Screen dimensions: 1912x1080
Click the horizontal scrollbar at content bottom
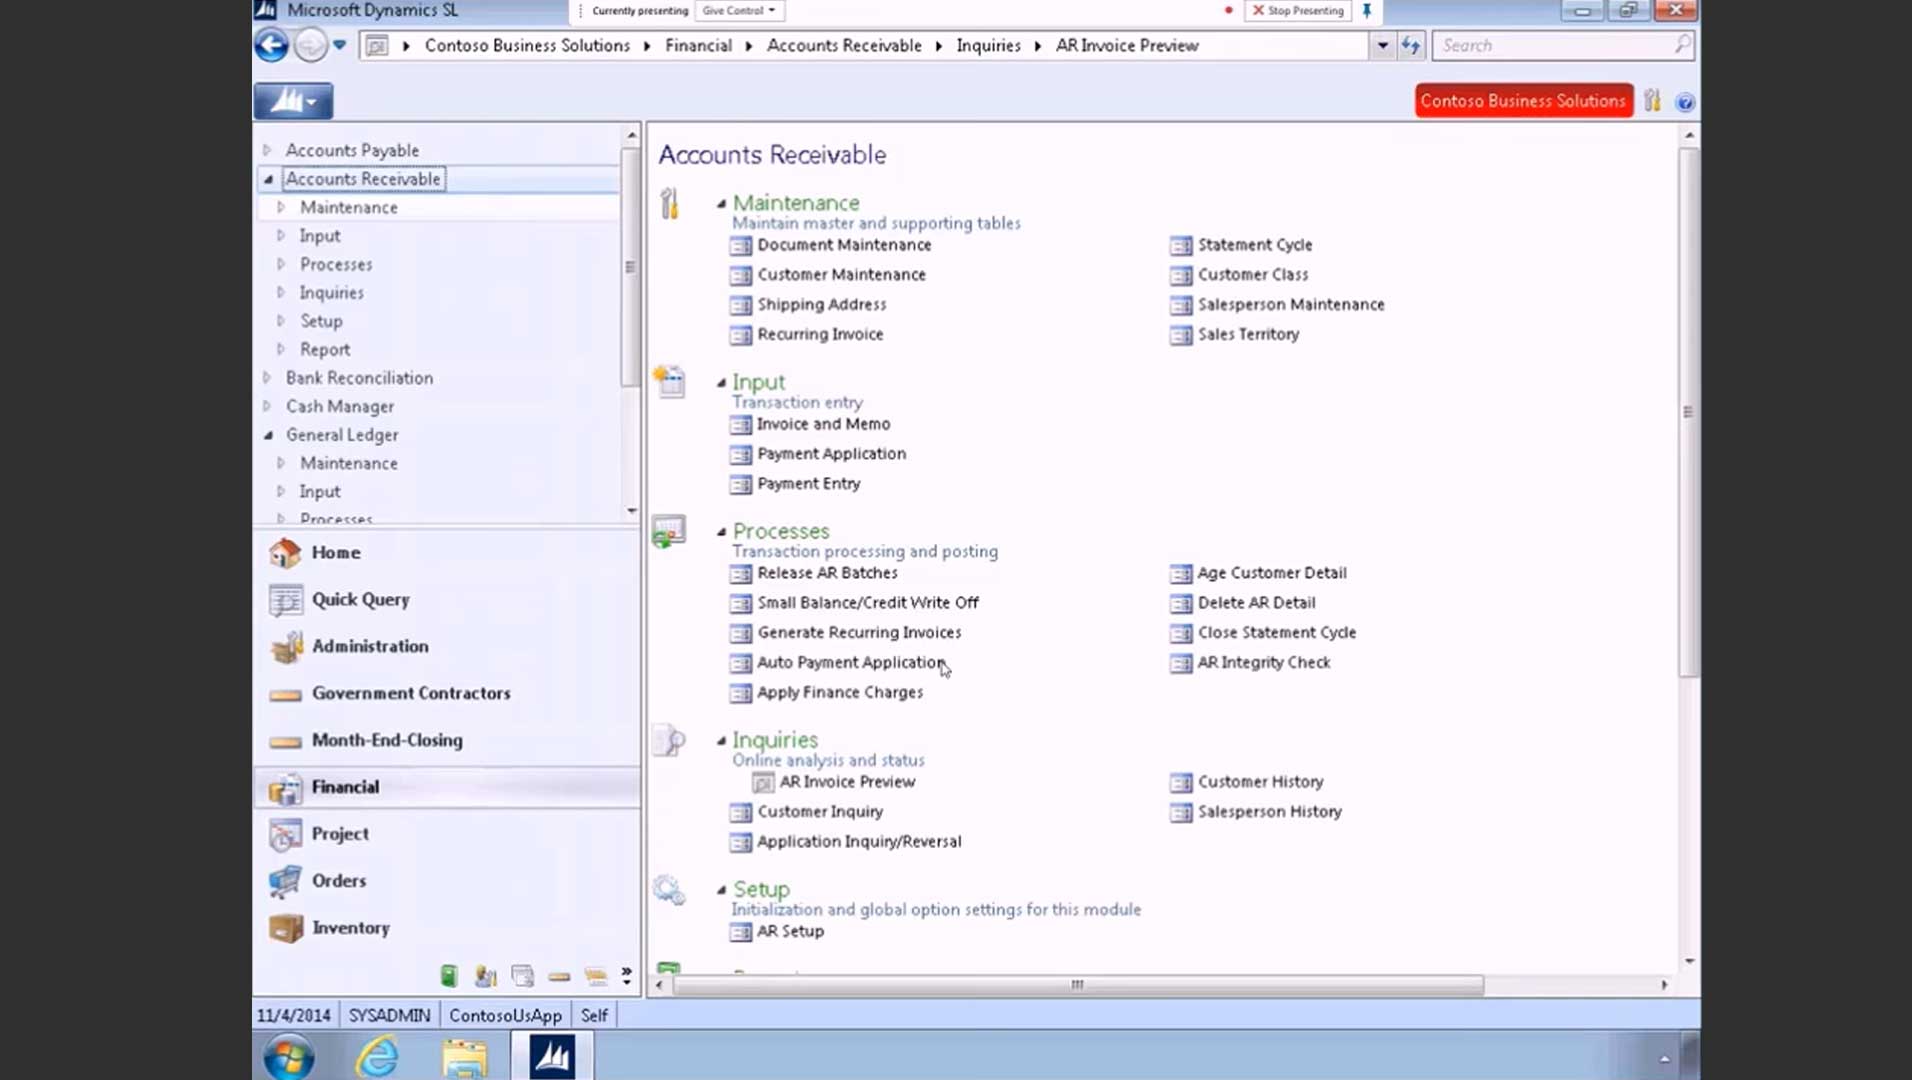(x=1077, y=985)
